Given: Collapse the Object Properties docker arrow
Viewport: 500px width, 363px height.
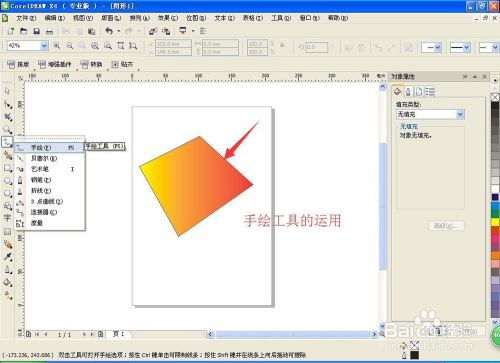Looking at the screenshot, I should coord(475,77).
